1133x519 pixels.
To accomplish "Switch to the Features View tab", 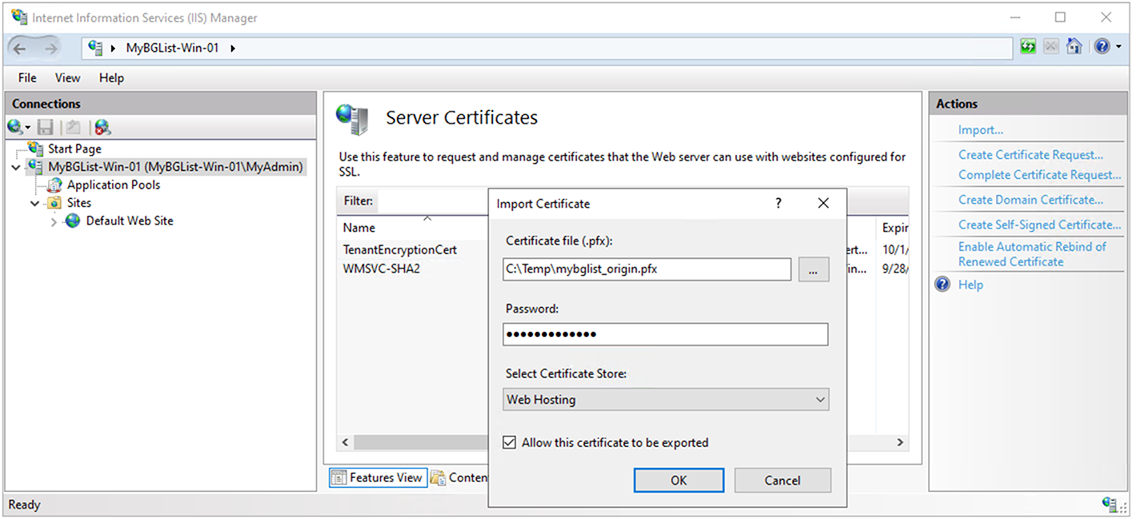I will 378,478.
